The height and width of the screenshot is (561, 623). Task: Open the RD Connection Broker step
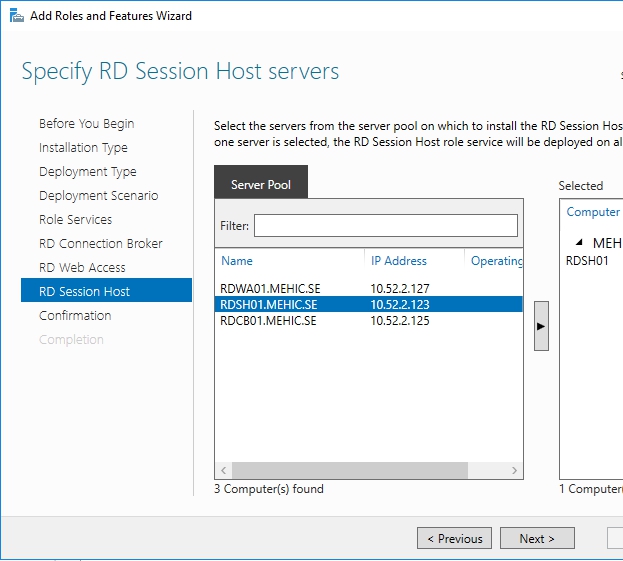[x=100, y=244]
